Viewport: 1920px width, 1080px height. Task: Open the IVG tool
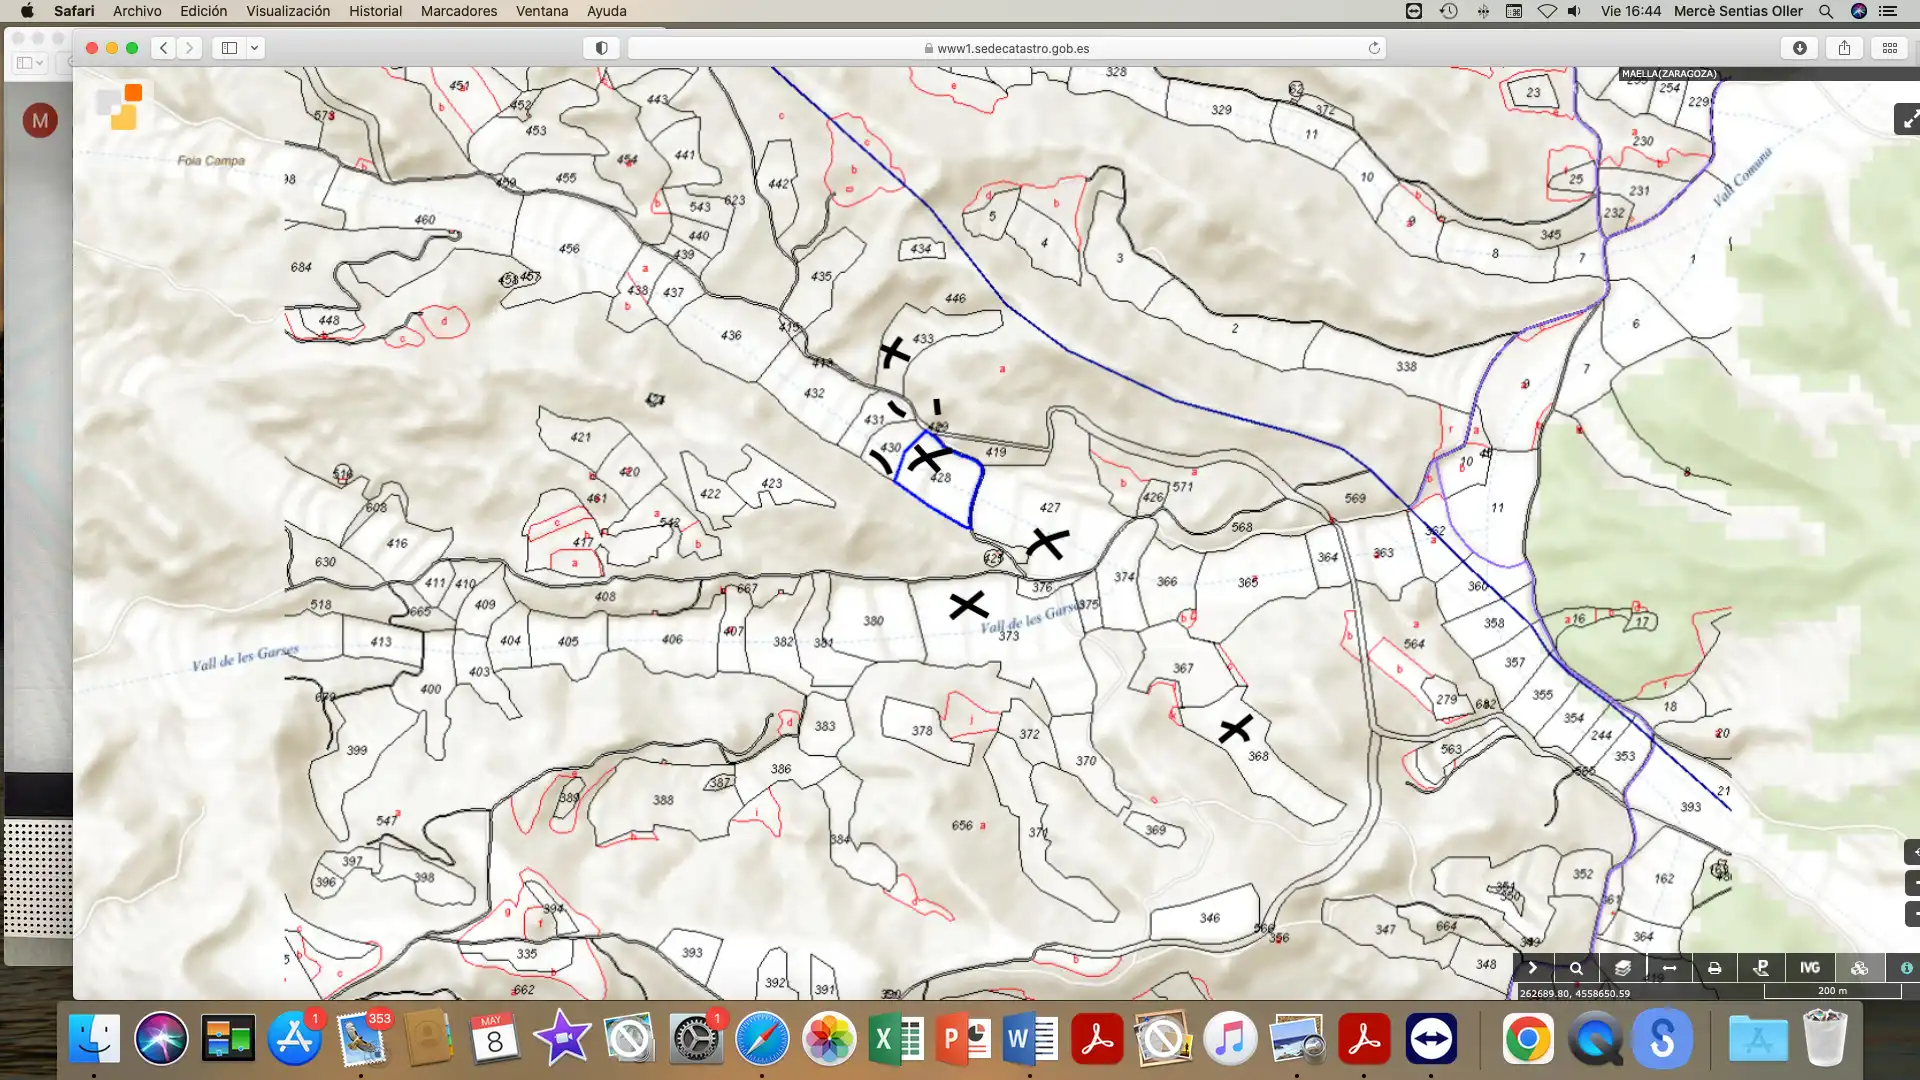(1809, 968)
